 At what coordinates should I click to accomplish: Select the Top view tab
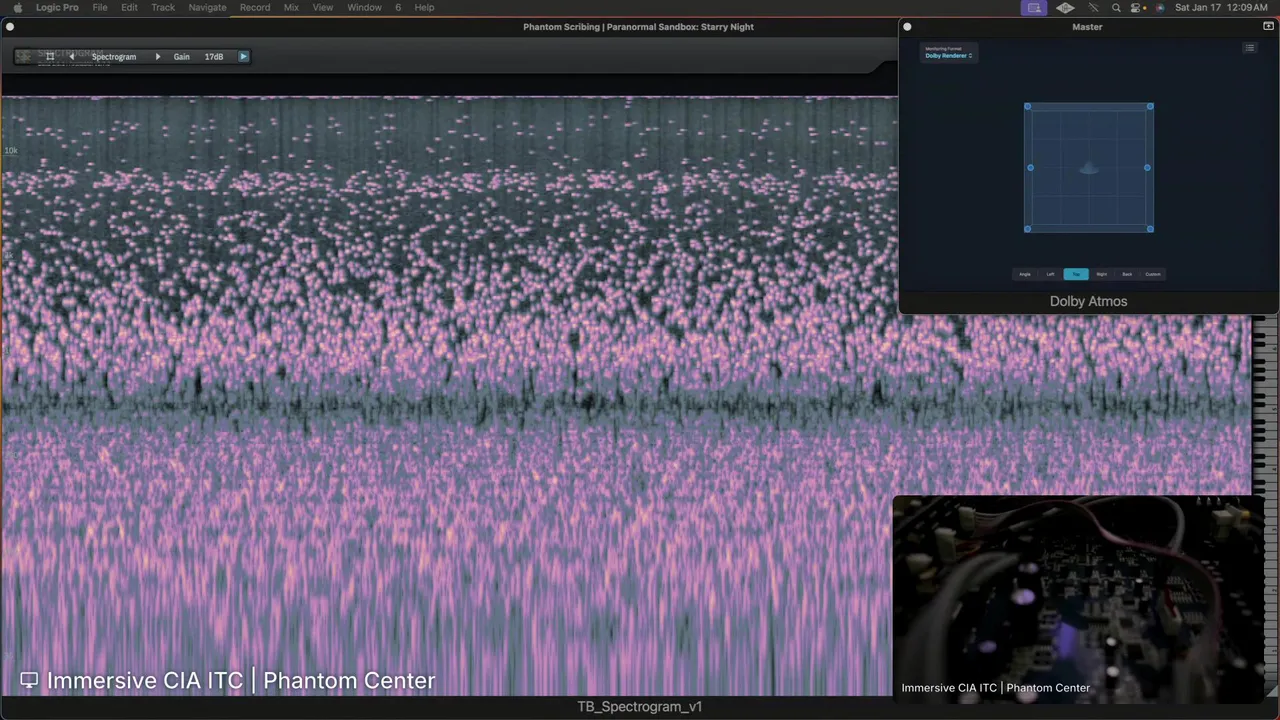click(1076, 274)
